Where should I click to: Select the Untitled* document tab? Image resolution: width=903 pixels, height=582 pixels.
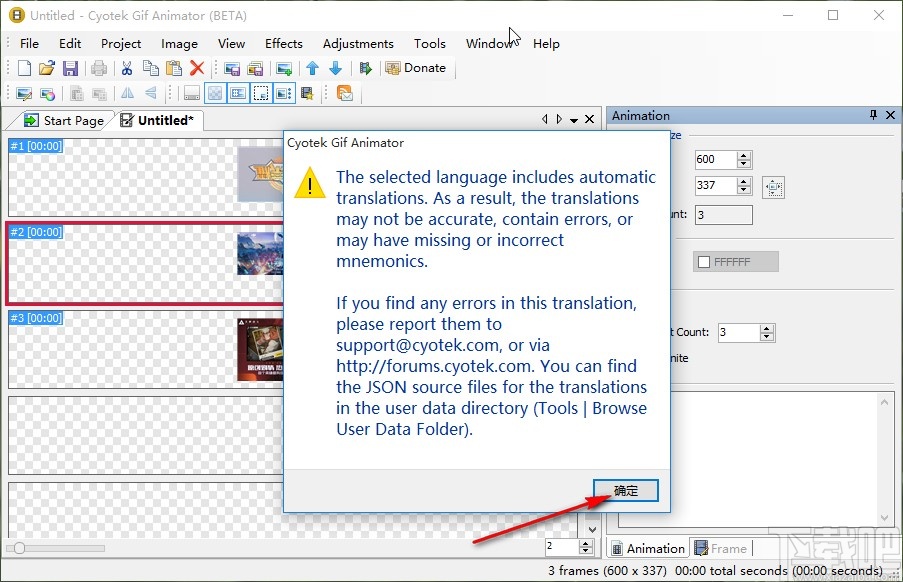tap(157, 120)
